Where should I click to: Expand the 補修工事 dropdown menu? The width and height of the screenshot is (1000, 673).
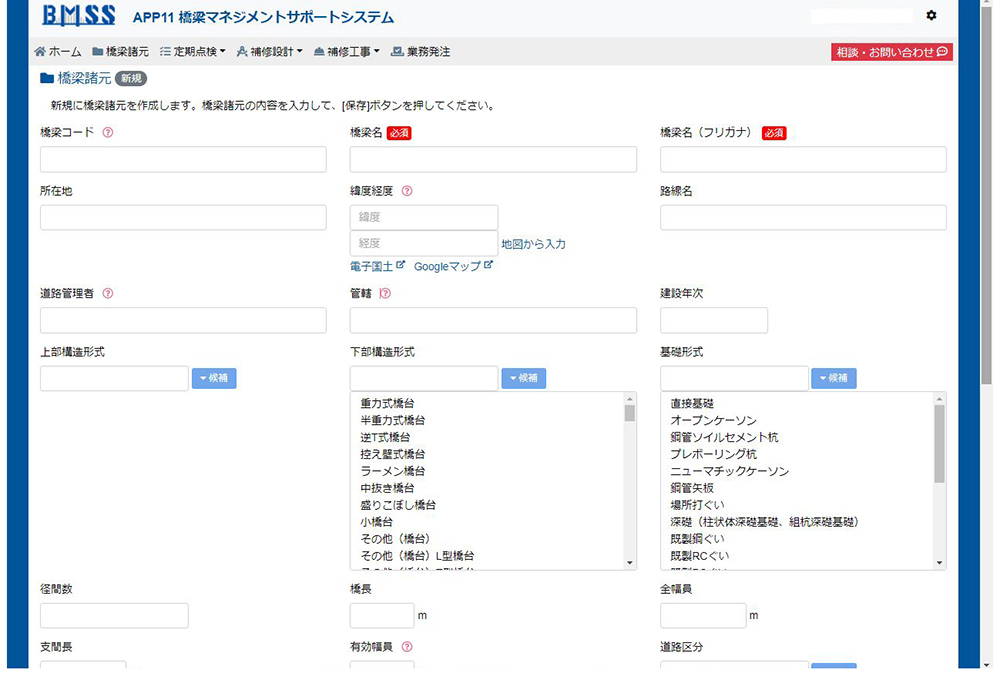[346, 52]
